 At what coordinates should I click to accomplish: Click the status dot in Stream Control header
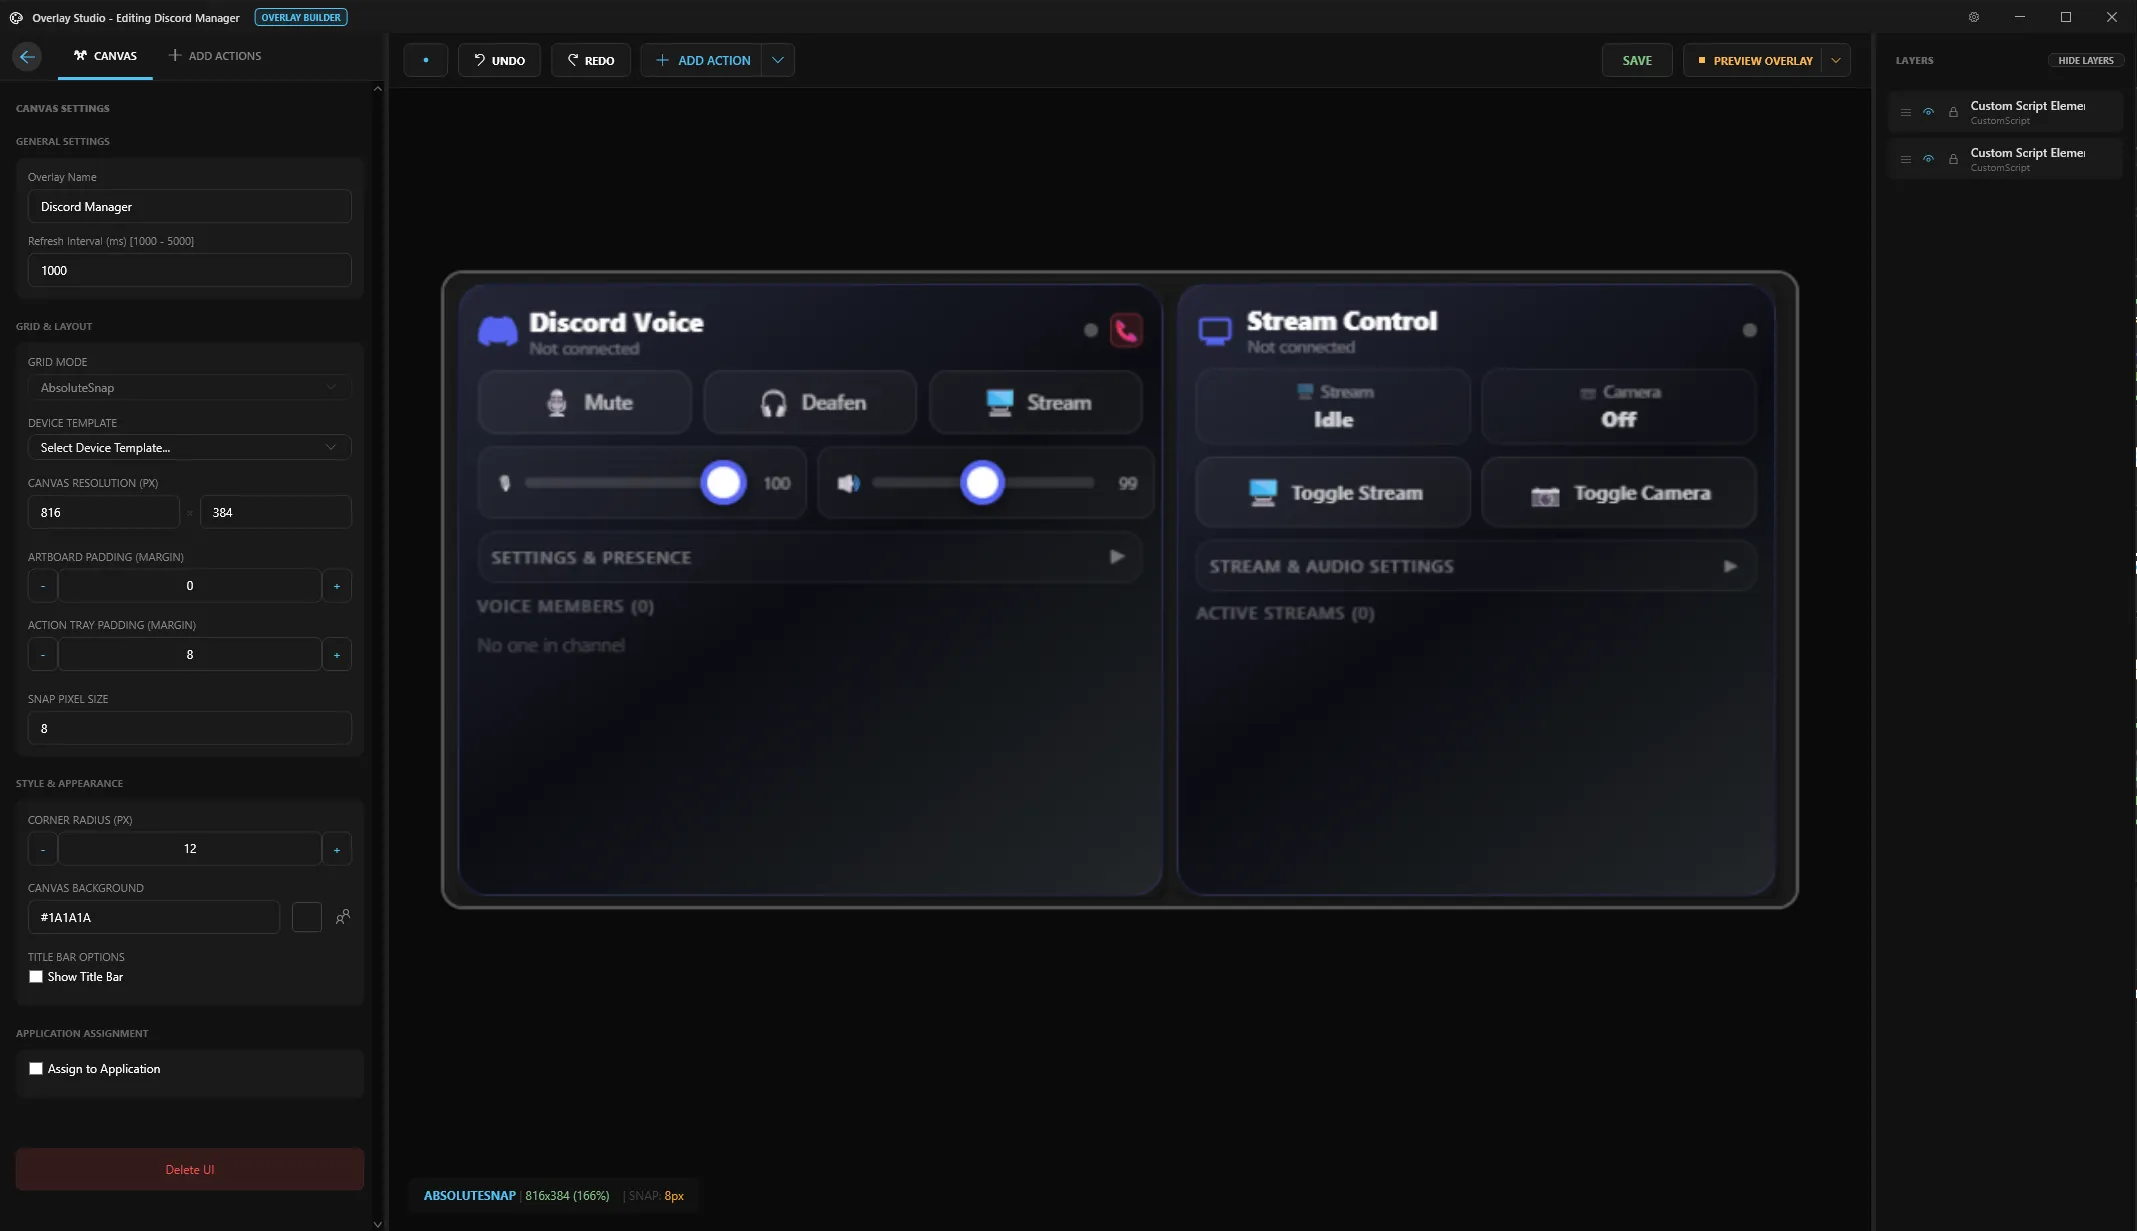click(x=1749, y=330)
